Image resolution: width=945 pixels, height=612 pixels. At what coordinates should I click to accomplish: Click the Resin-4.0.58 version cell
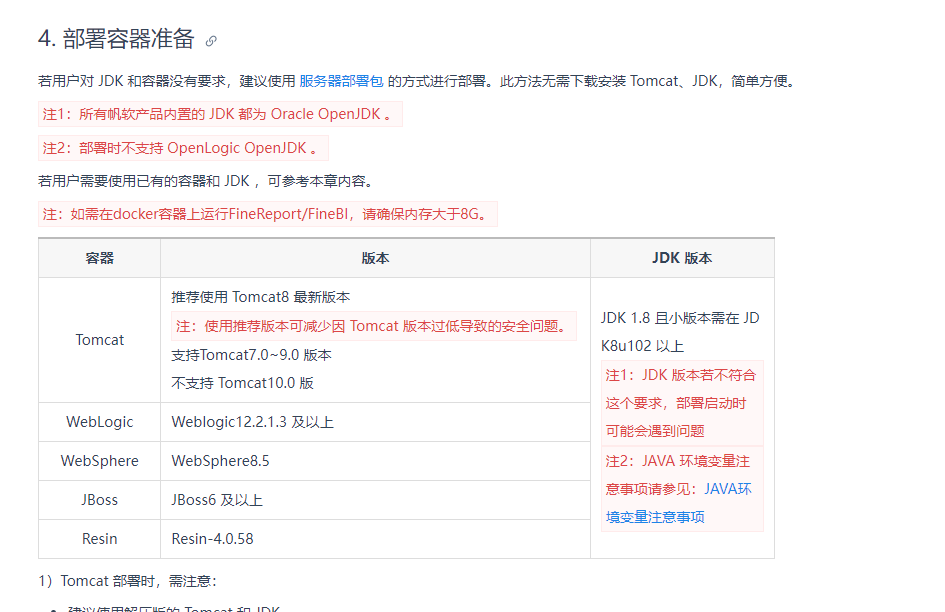point(375,539)
